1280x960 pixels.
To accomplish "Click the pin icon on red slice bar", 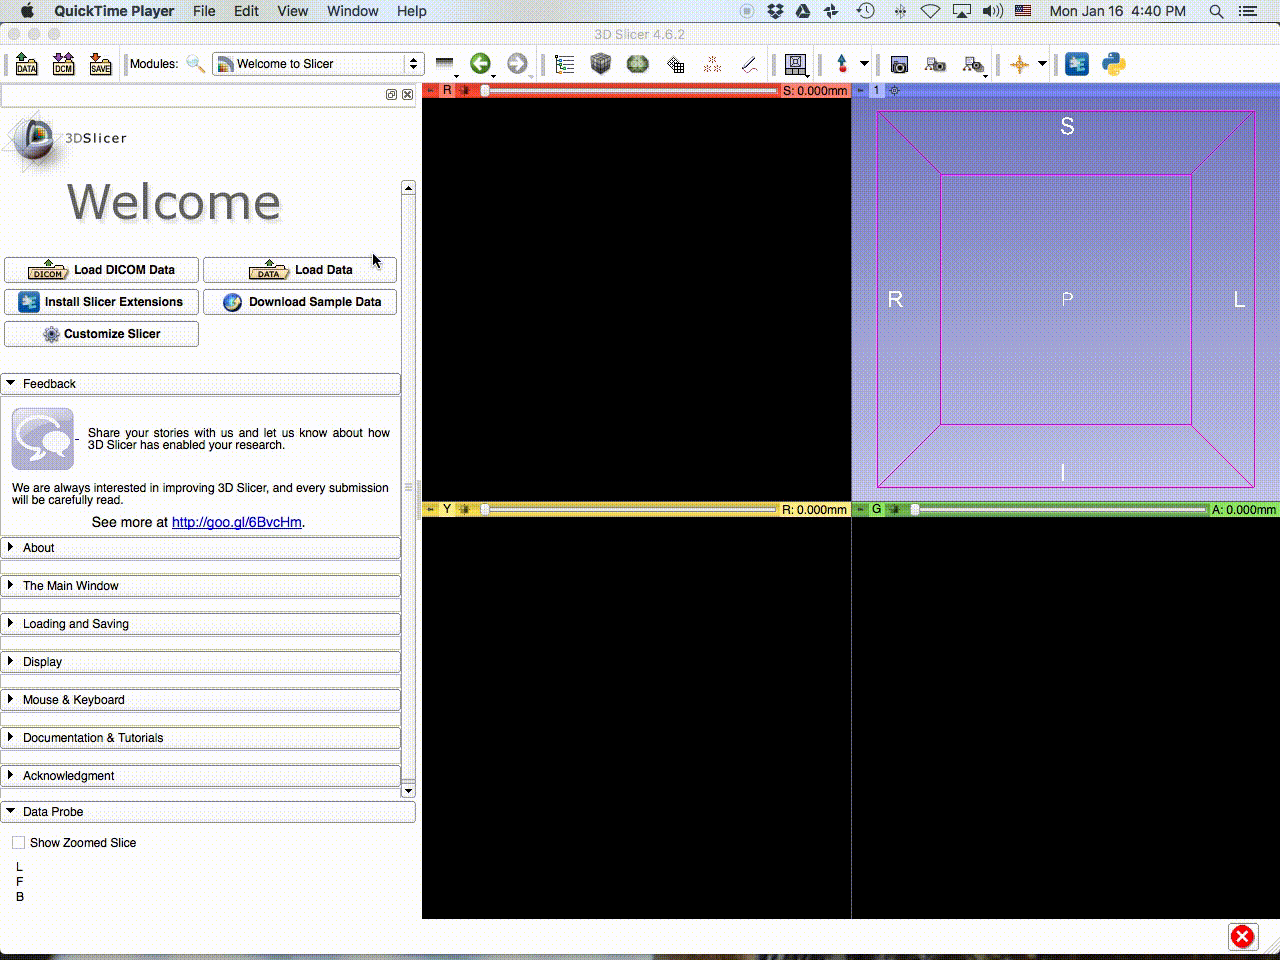I will pyautogui.click(x=430, y=90).
